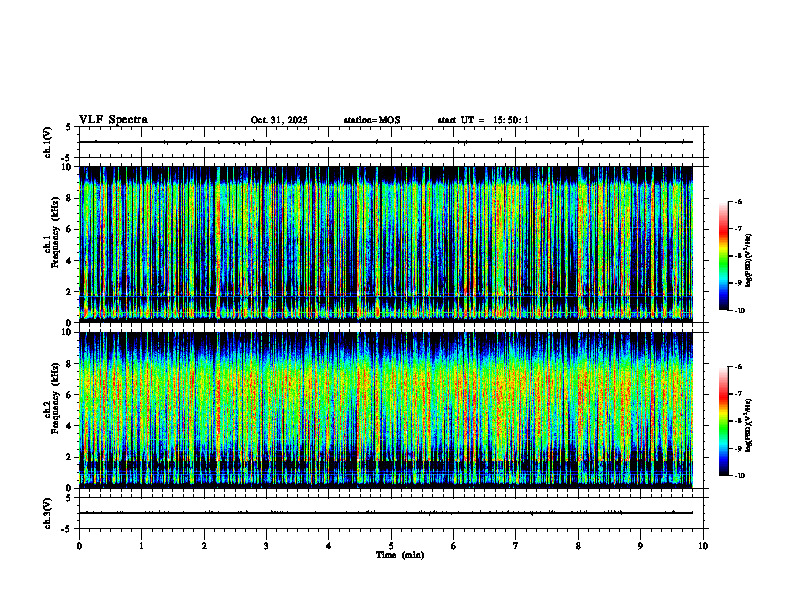Image resolution: width=792 pixels, height=612 pixels.
Task: Click time axis tick label "9"
Action: [640, 546]
